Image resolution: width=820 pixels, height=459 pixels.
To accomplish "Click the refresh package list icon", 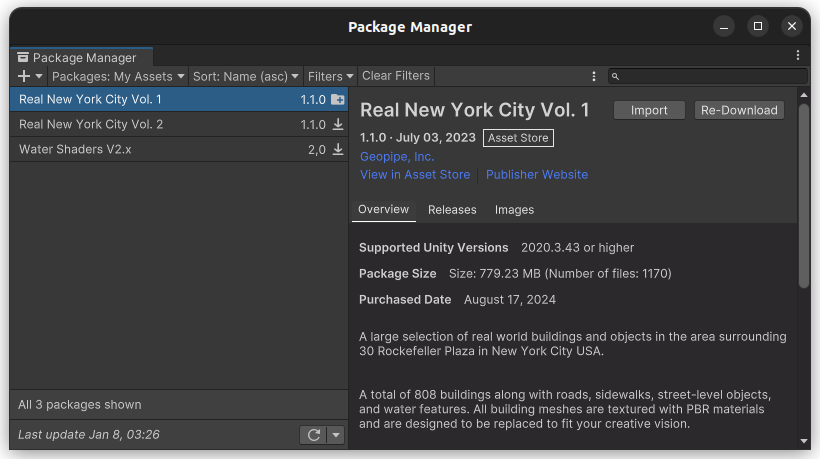I will click(313, 435).
